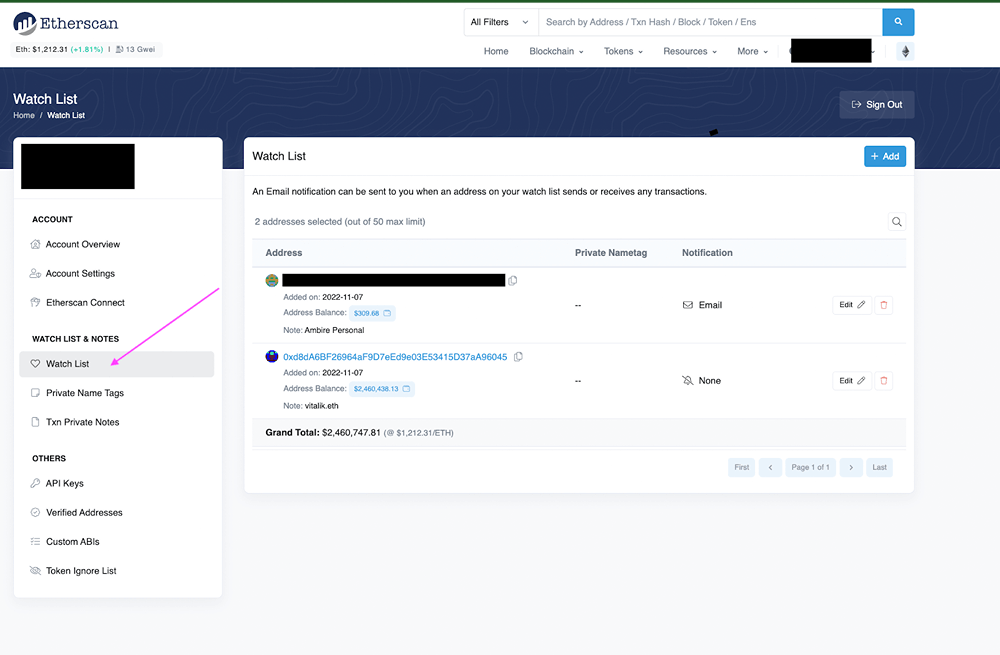Click the Grand Total $2,460,747.81 text
Screen dimensions: 1000x655
(323, 432)
